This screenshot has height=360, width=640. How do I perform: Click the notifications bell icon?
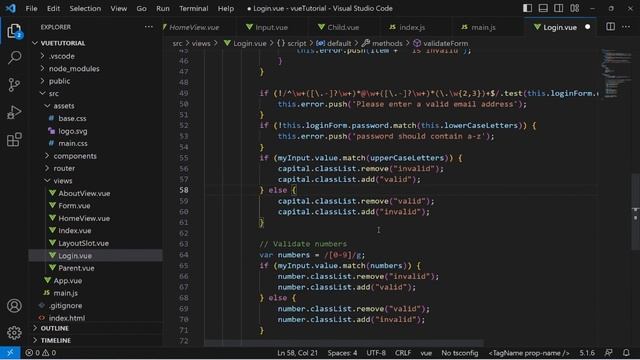click(x=626, y=353)
